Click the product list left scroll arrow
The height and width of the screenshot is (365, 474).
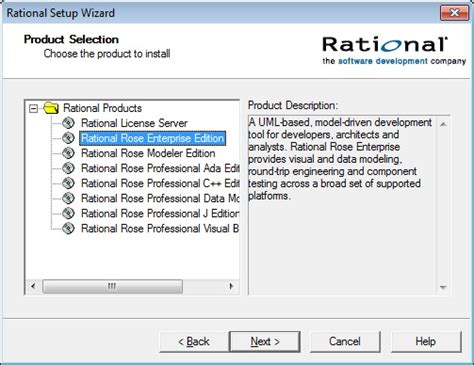33,286
